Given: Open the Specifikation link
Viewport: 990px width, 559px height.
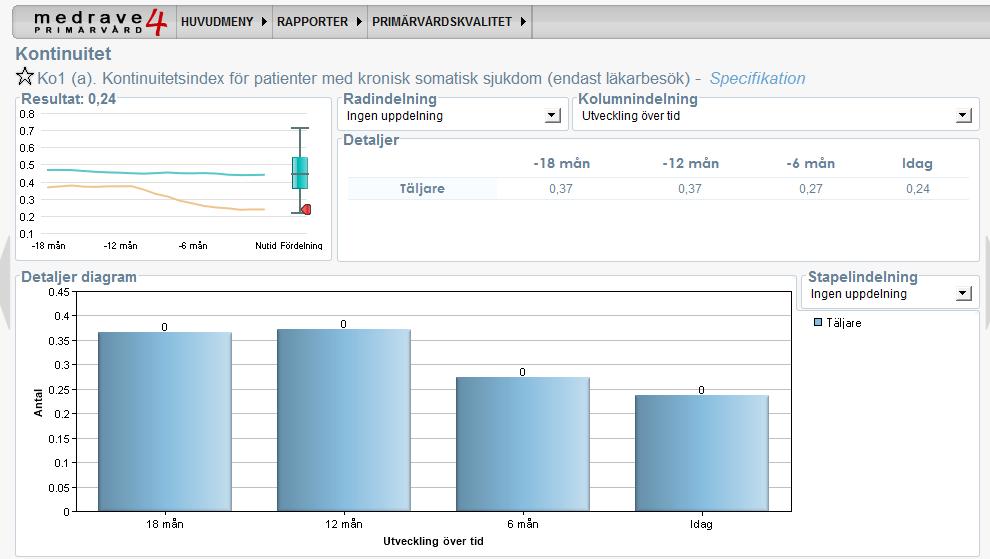Looking at the screenshot, I should pos(757,78).
